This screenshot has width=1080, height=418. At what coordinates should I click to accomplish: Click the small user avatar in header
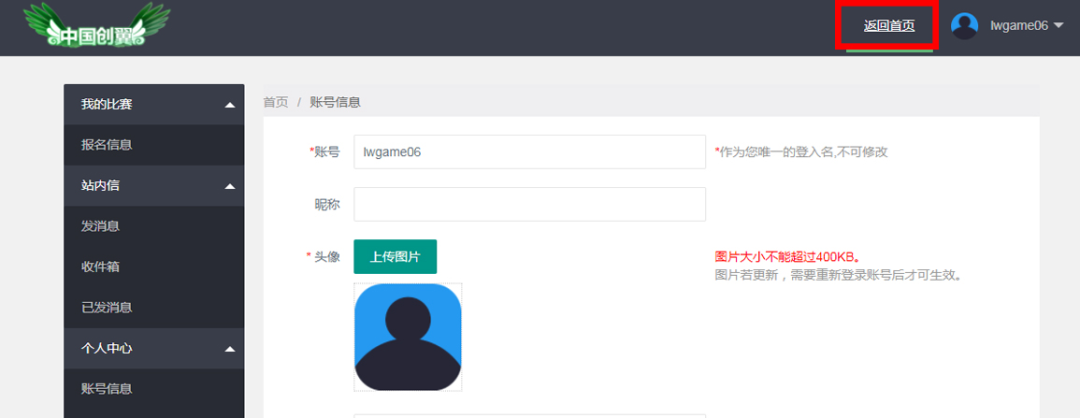[964, 25]
